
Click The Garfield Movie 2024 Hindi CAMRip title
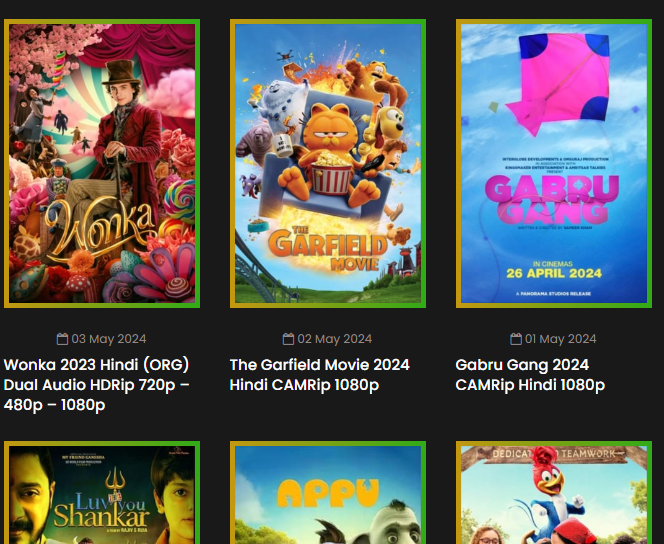320,375
